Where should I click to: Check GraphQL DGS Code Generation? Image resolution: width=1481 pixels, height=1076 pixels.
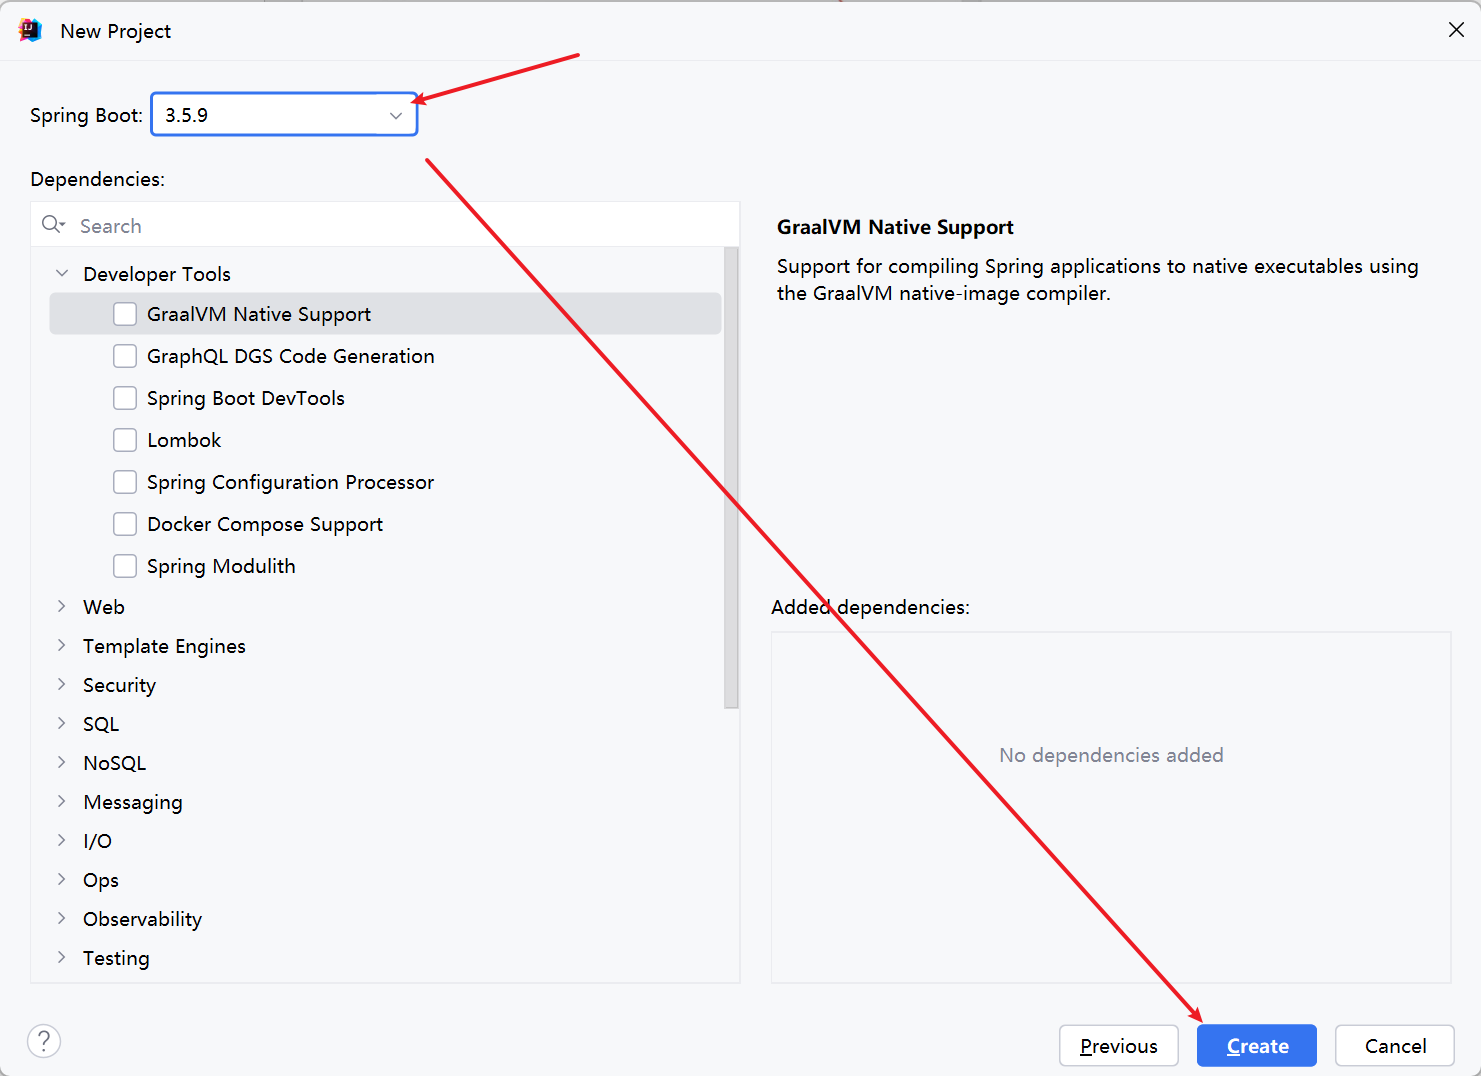point(125,356)
